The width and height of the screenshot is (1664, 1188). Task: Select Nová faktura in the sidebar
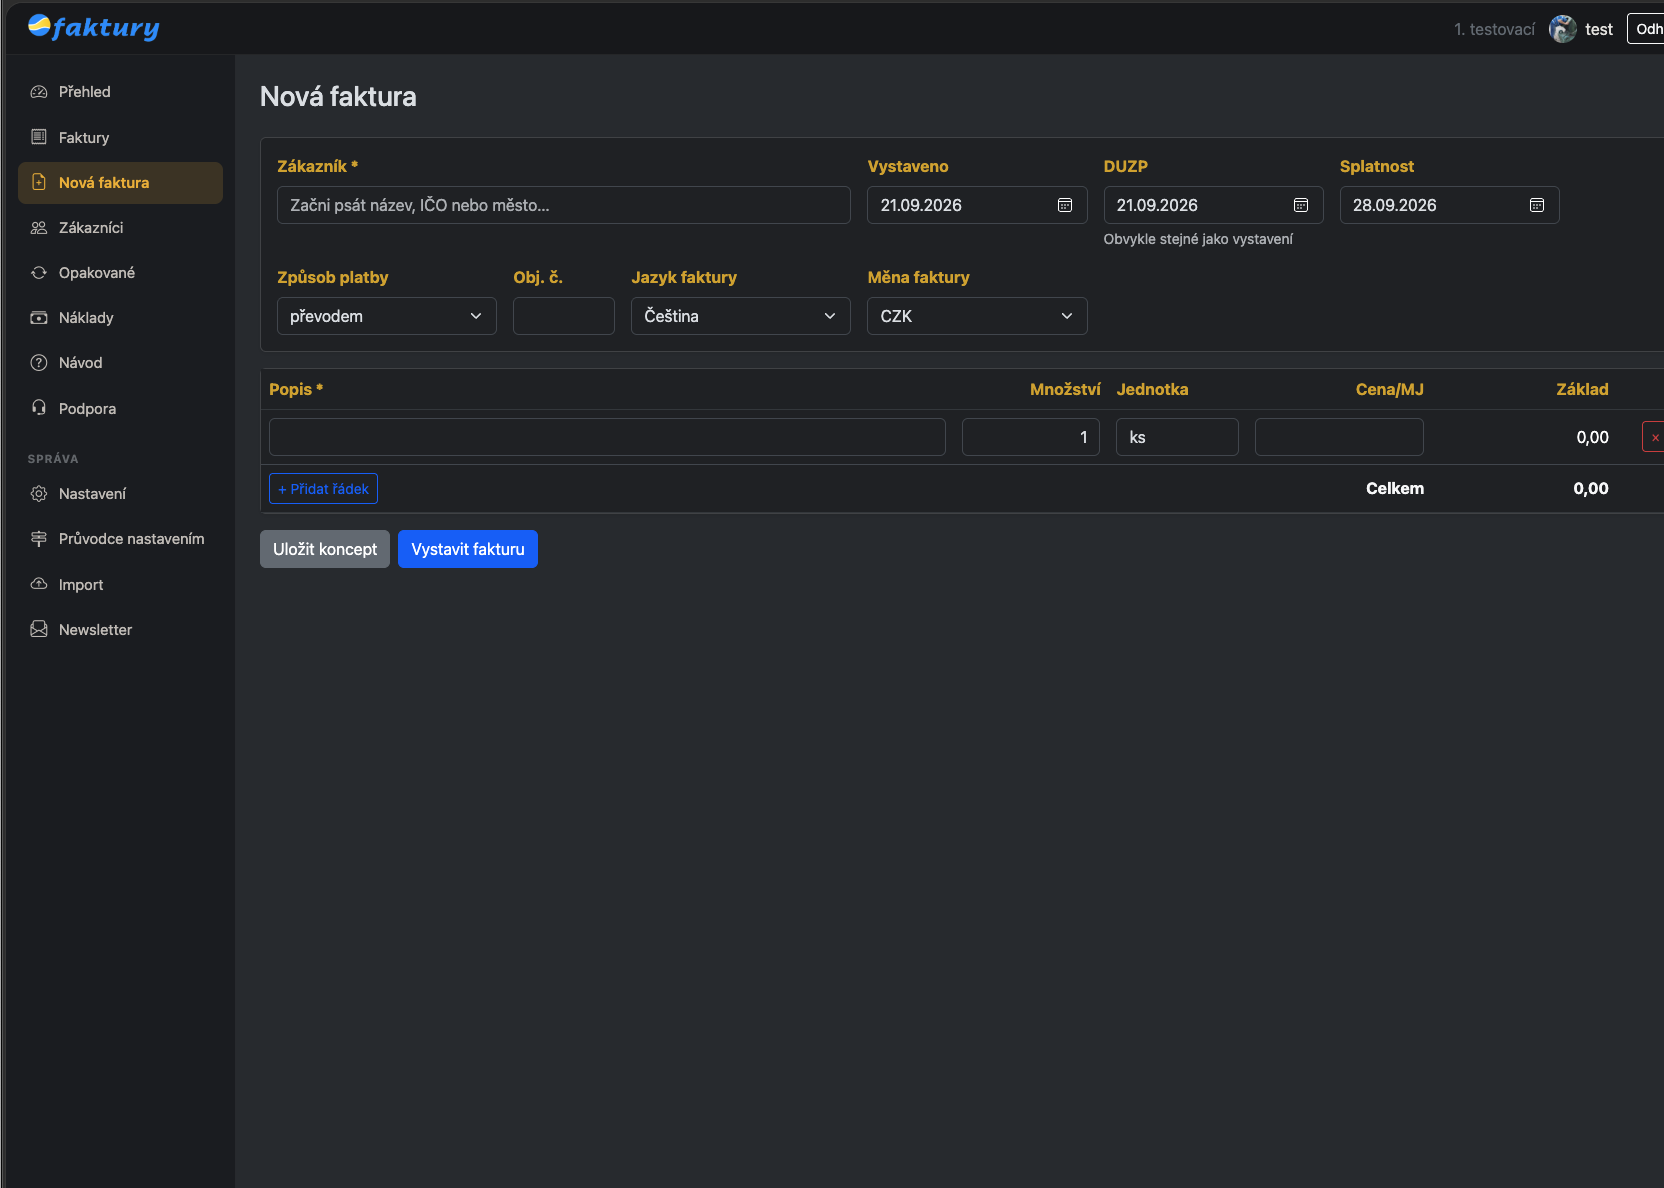[x=120, y=183]
